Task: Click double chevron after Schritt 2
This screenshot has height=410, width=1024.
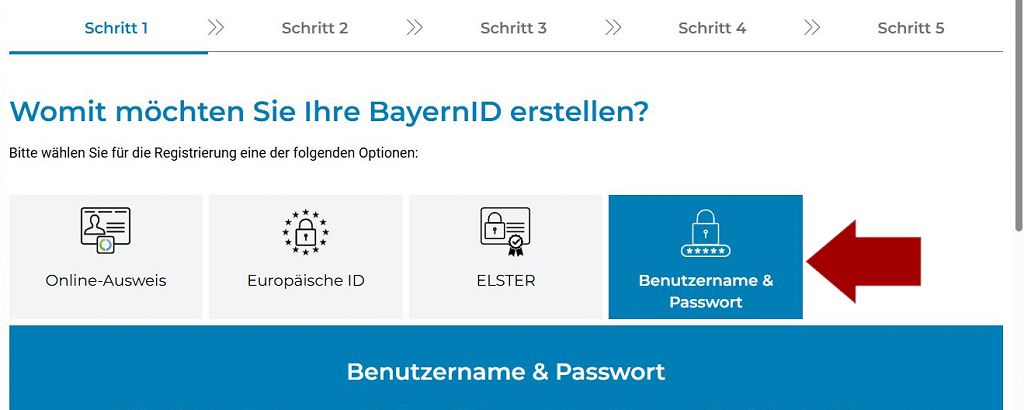Action: (414, 28)
